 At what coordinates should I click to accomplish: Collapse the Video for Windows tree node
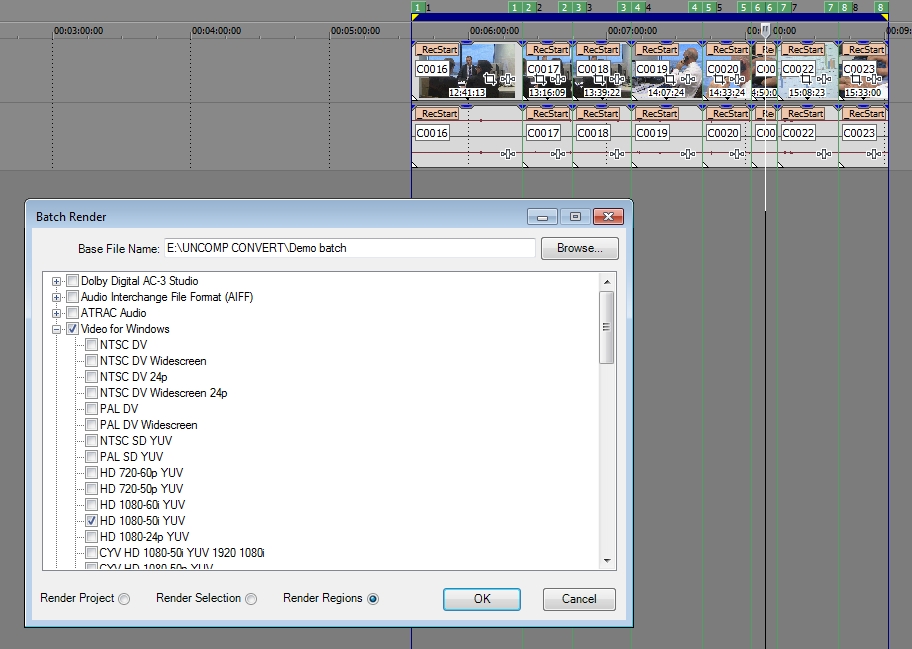point(57,329)
